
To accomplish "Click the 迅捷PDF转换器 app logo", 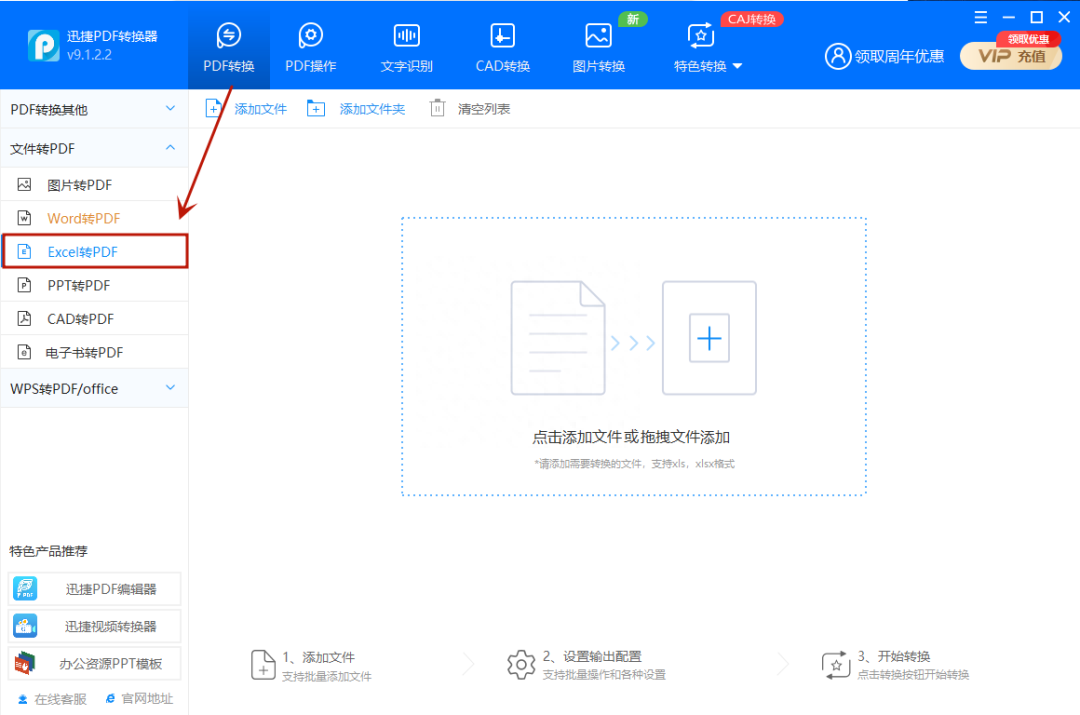I will pyautogui.click(x=43, y=45).
